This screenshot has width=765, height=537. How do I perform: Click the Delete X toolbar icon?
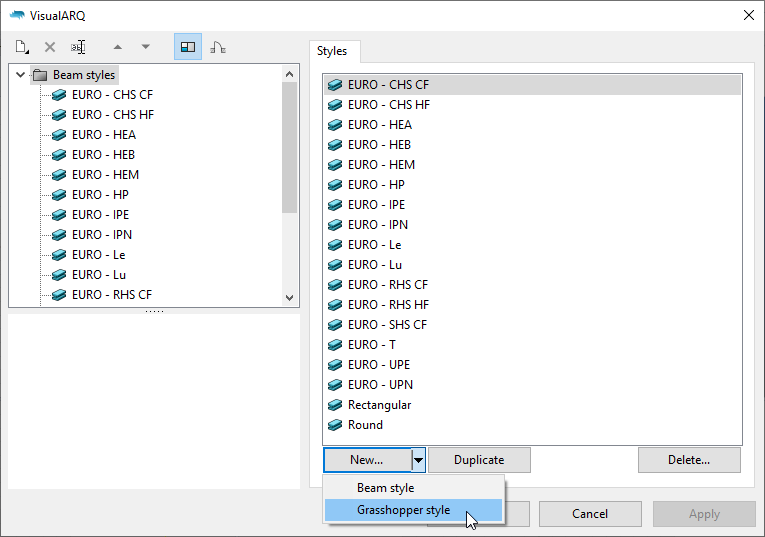click(50, 47)
